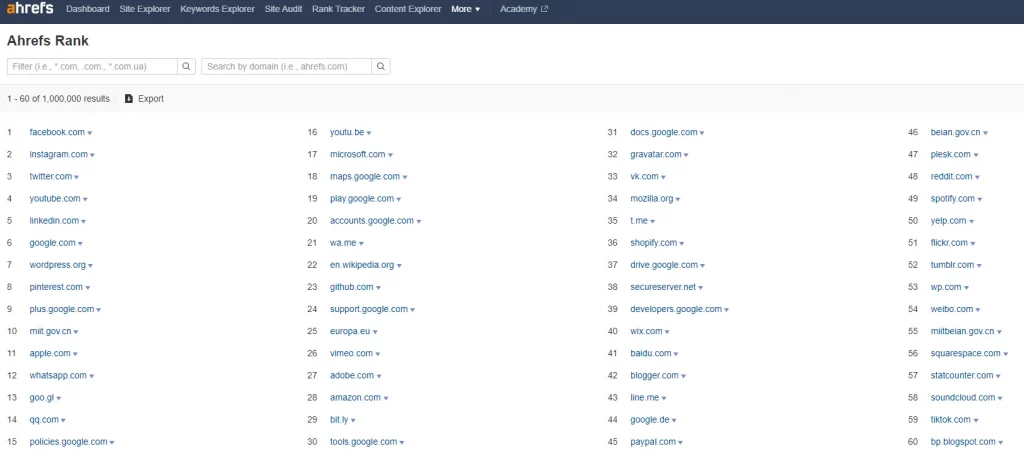1024x463 pixels.
Task: Expand the dropdown arrow next to amazon.com
Action: tap(386, 398)
